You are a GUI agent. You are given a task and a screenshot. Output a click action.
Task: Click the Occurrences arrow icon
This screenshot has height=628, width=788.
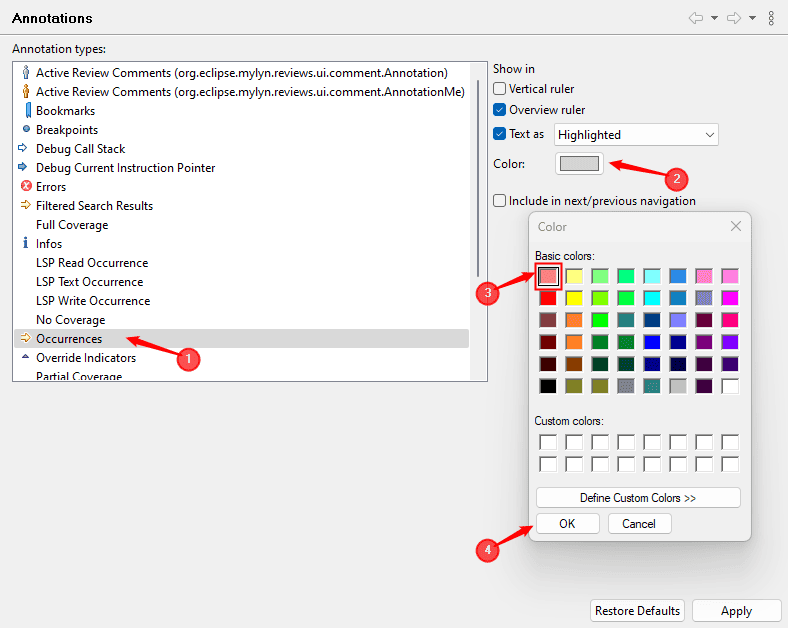click(25, 338)
